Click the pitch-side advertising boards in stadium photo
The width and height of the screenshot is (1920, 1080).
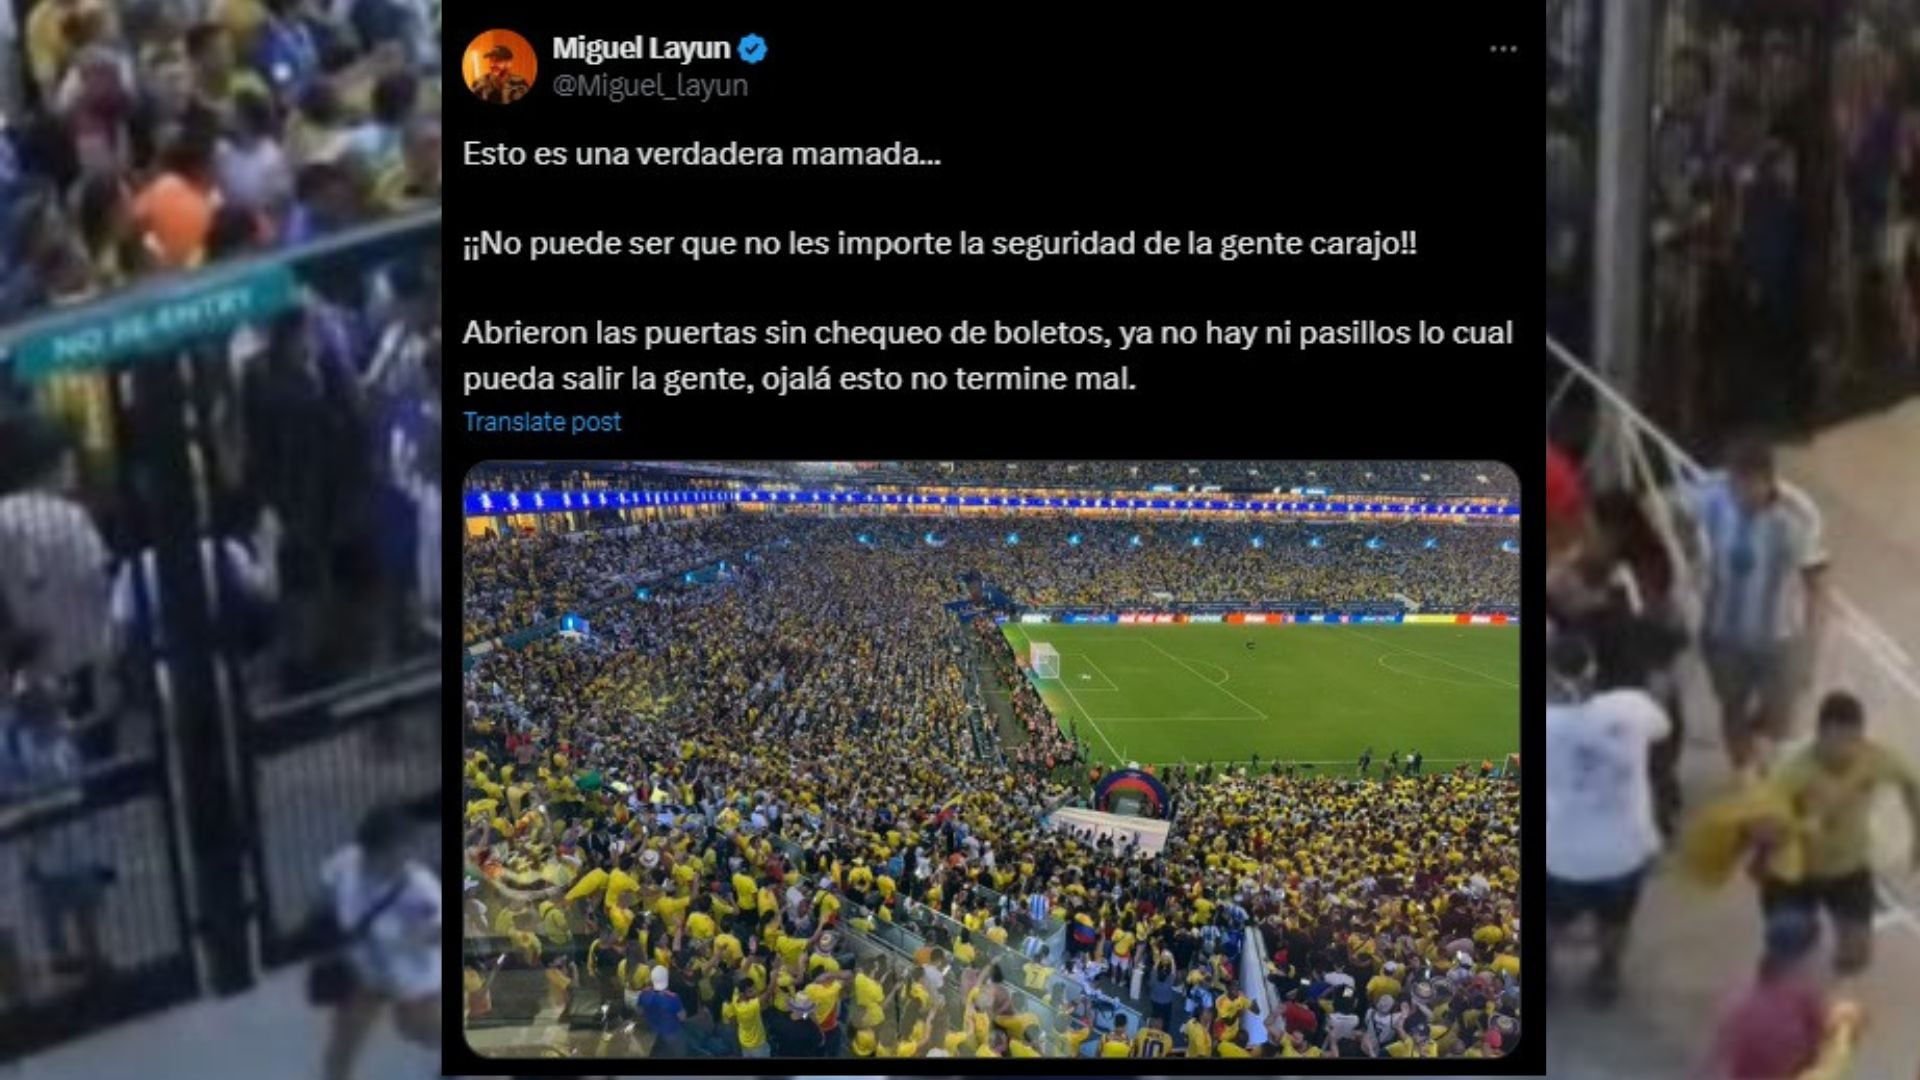[1265, 619]
